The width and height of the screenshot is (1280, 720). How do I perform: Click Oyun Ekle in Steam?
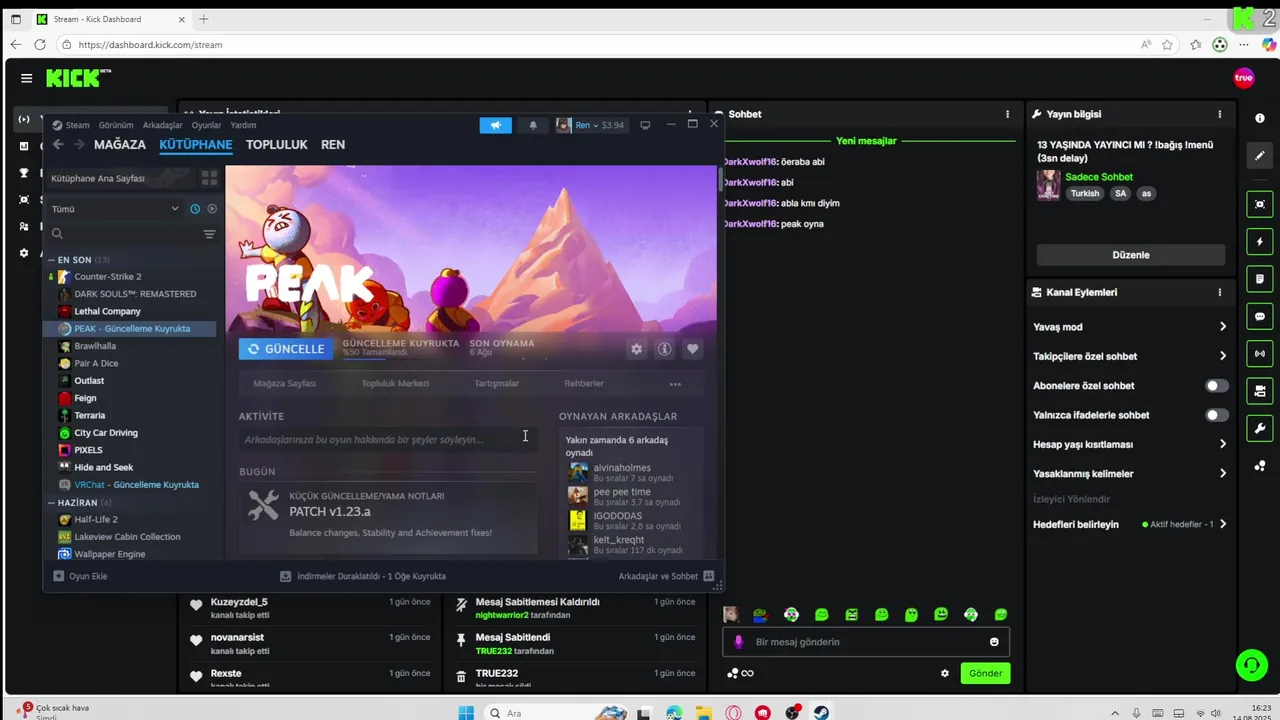[80, 576]
